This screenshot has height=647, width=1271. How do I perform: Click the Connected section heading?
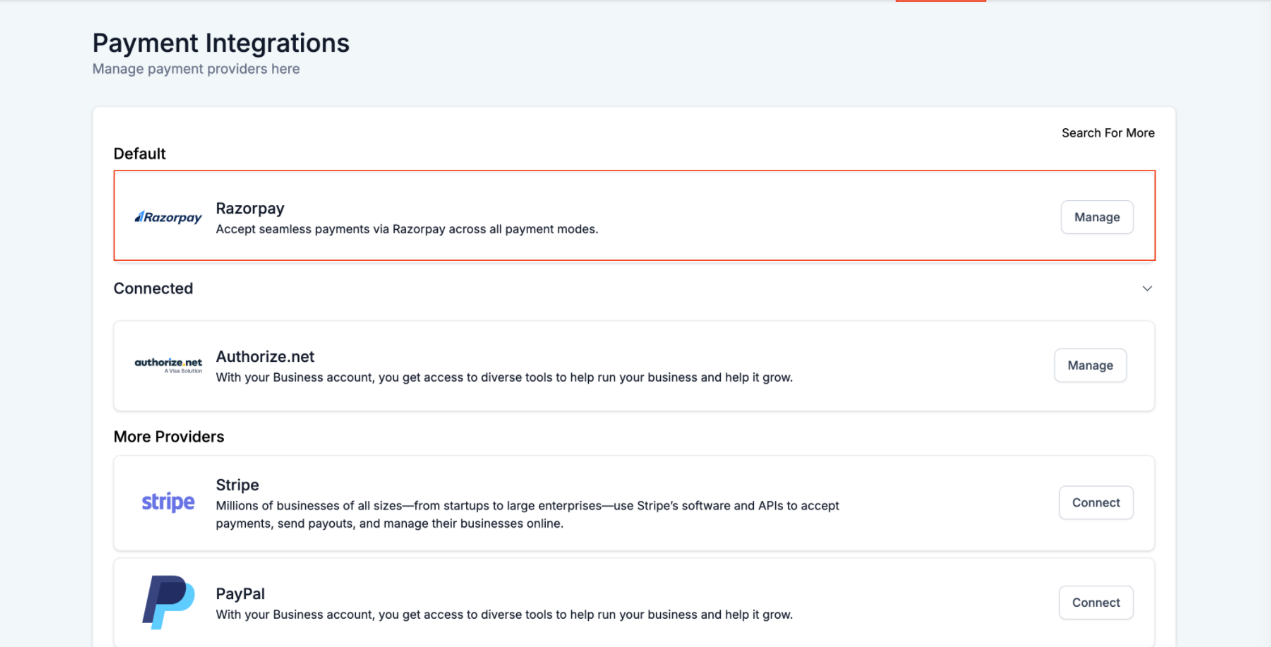point(153,288)
